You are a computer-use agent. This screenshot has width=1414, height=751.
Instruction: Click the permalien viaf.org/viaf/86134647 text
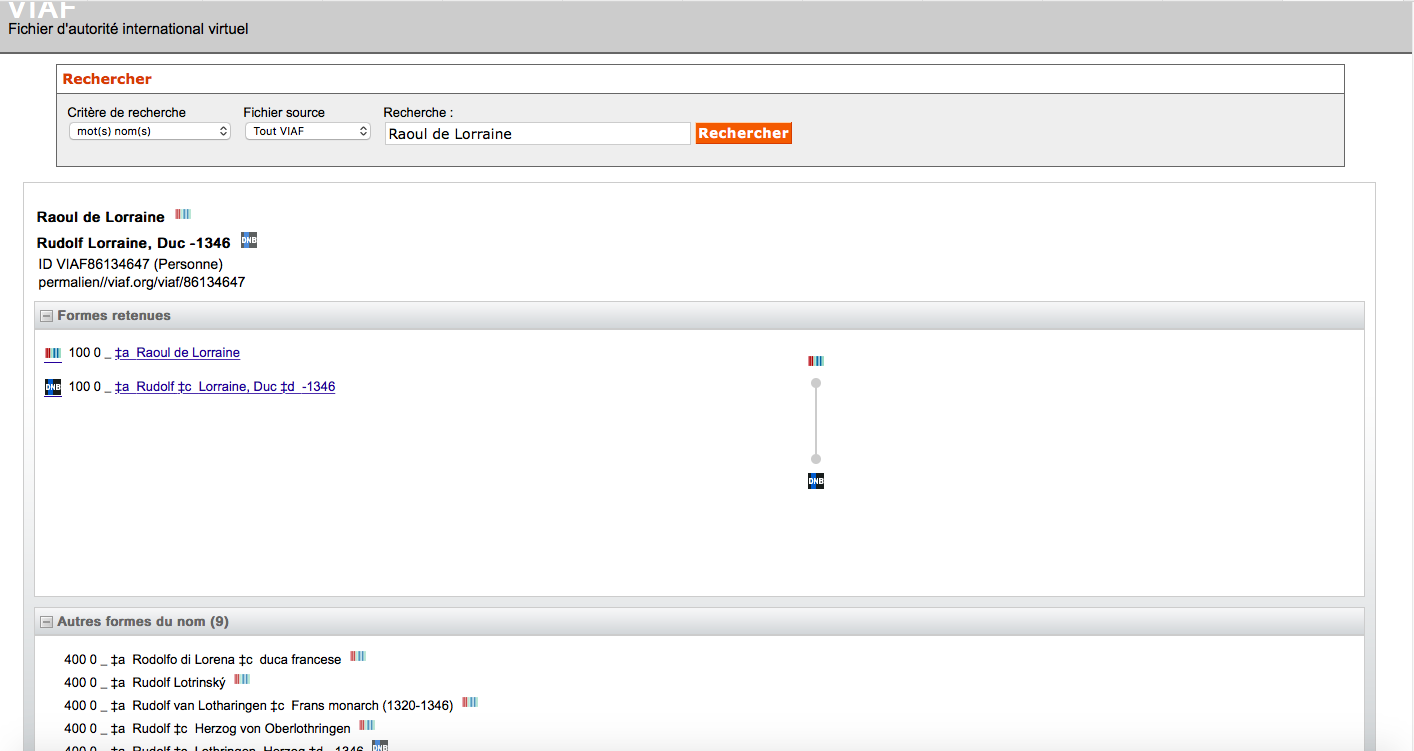(x=142, y=283)
